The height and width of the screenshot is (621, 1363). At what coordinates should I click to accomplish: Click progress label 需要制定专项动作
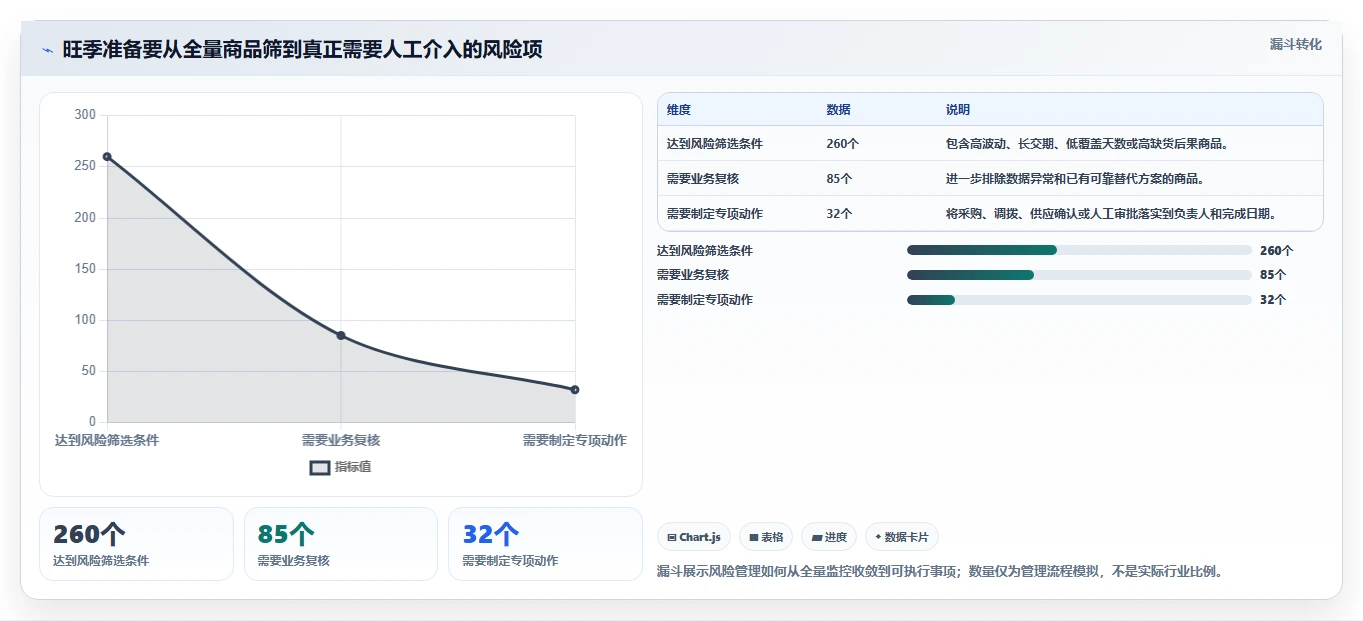(705, 300)
